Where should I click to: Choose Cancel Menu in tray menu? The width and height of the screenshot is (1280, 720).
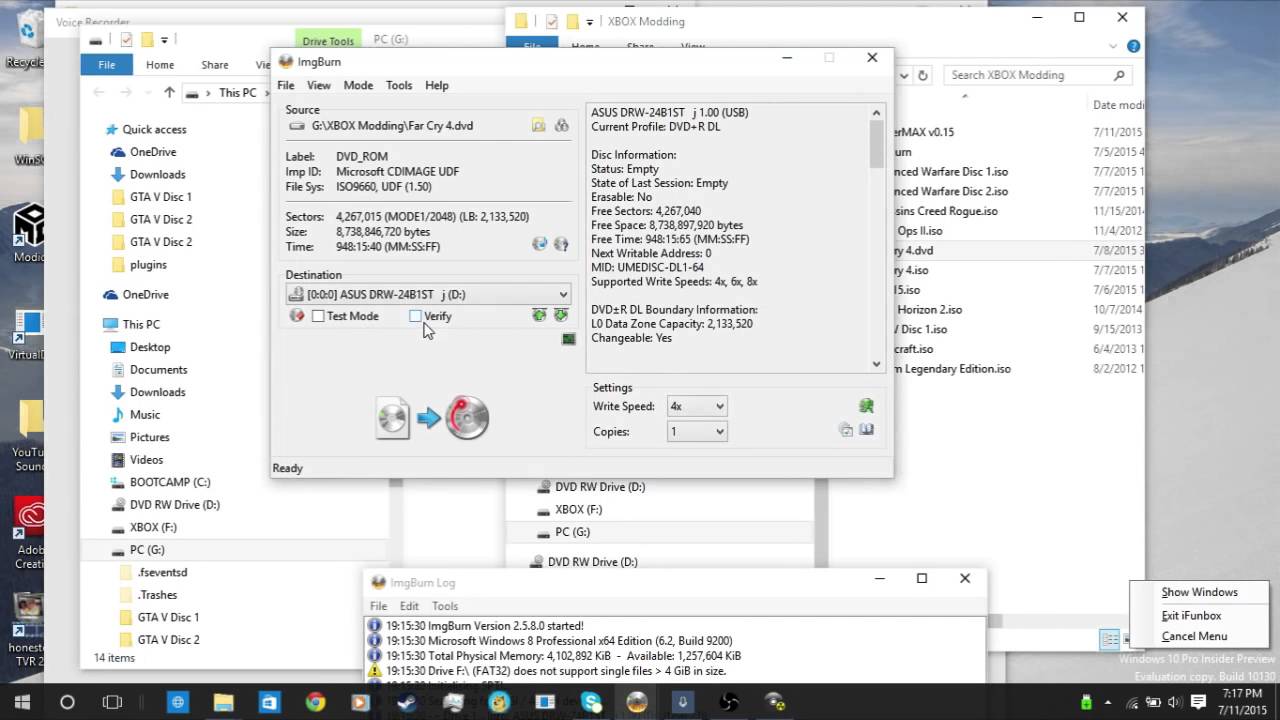(x=1194, y=636)
